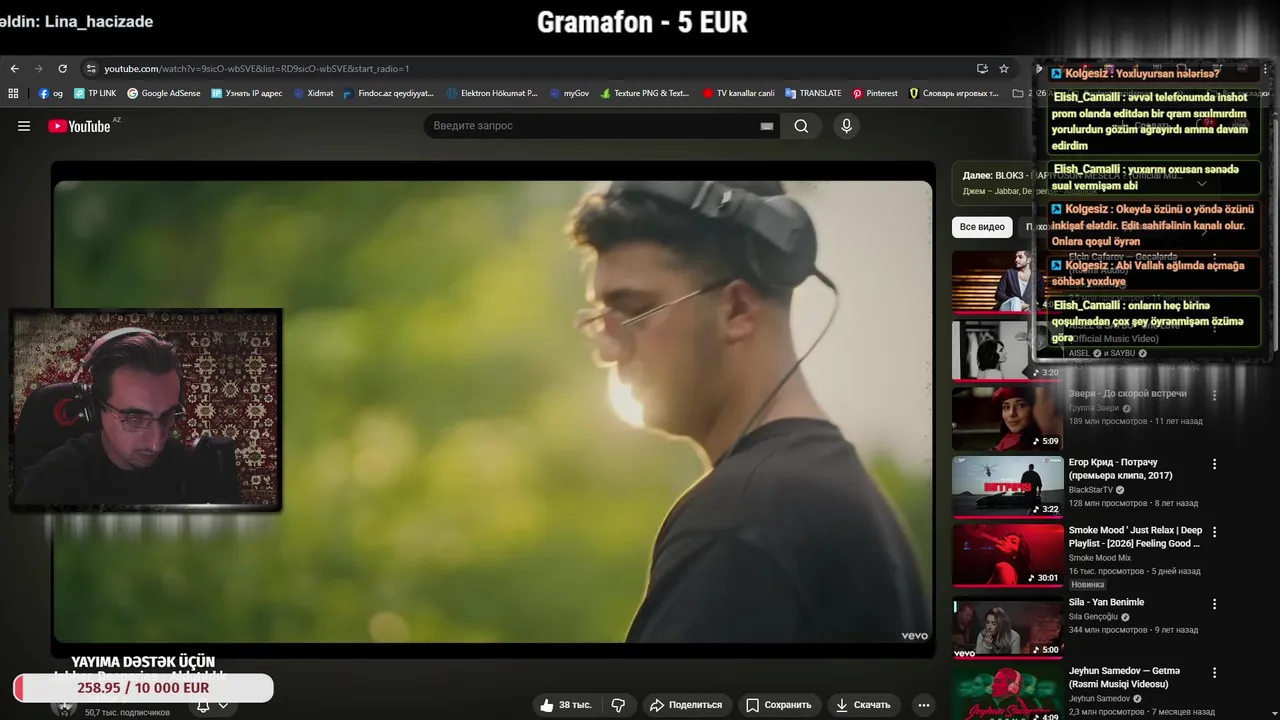Open the 'TV kanallar canli' bookmark
1280x720 pixels.
tap(738, 93)
